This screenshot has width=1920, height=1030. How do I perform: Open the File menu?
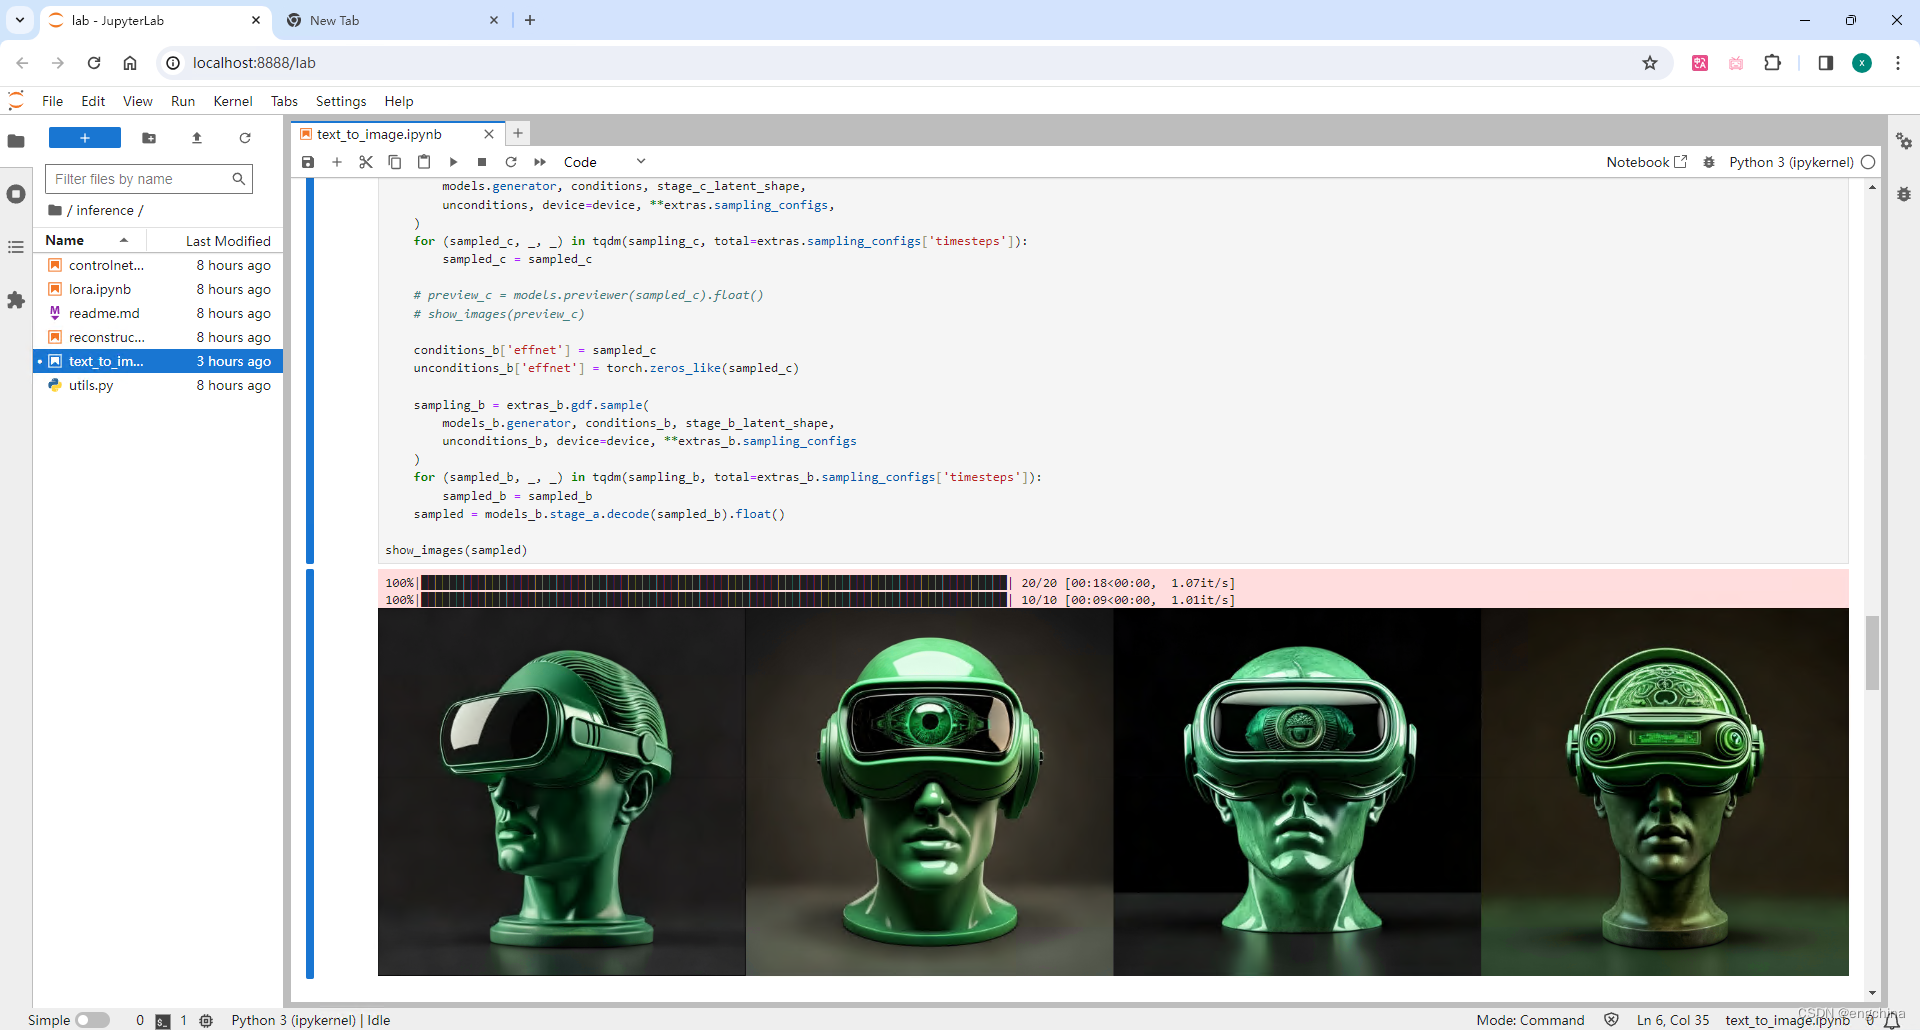53,101
